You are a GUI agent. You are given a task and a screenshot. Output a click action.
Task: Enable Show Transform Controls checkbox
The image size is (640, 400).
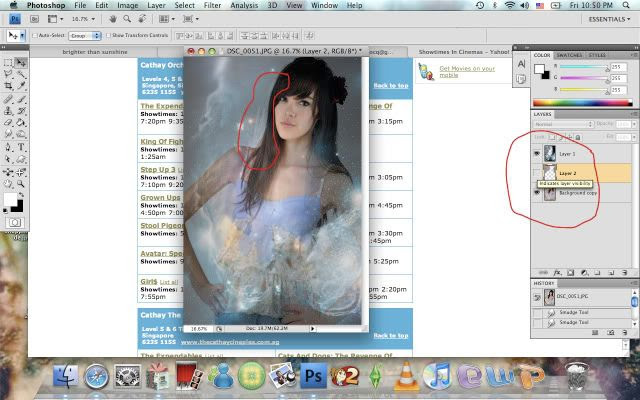pyautogui.click(x=109, y=36)
